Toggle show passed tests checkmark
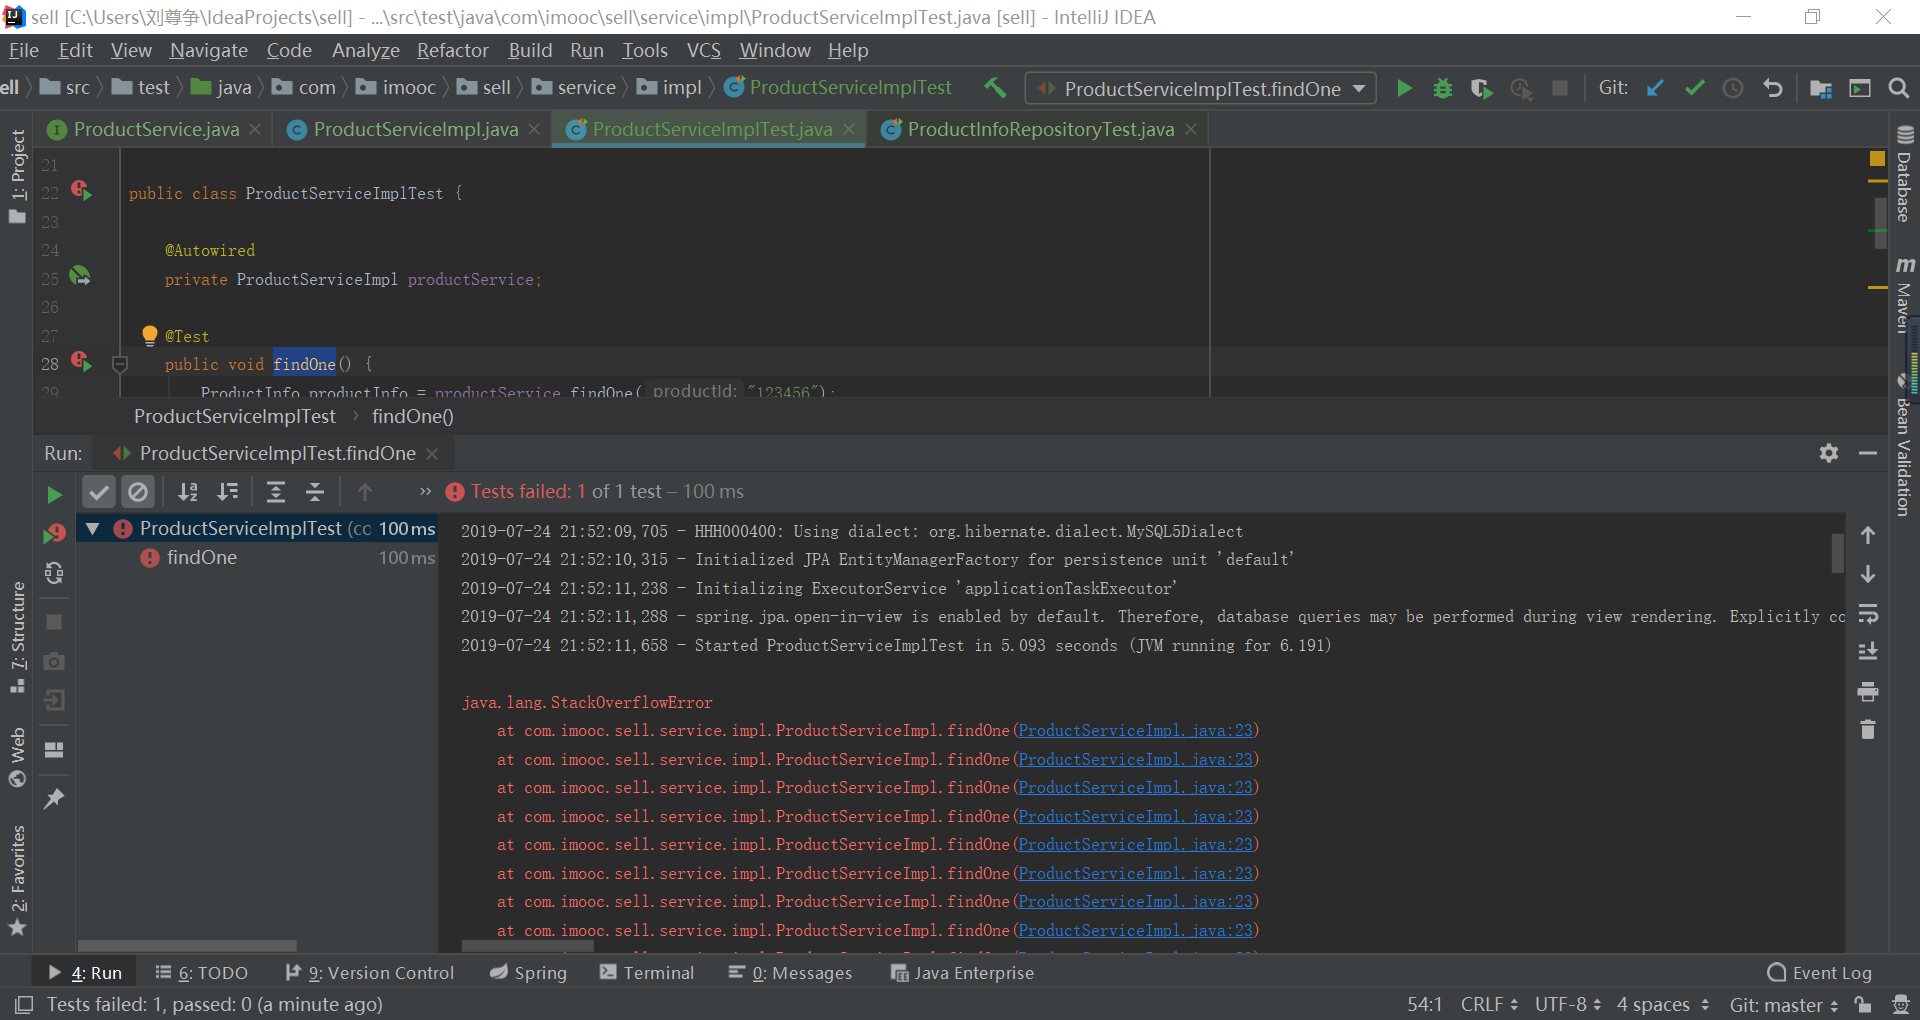 point(98,492)
